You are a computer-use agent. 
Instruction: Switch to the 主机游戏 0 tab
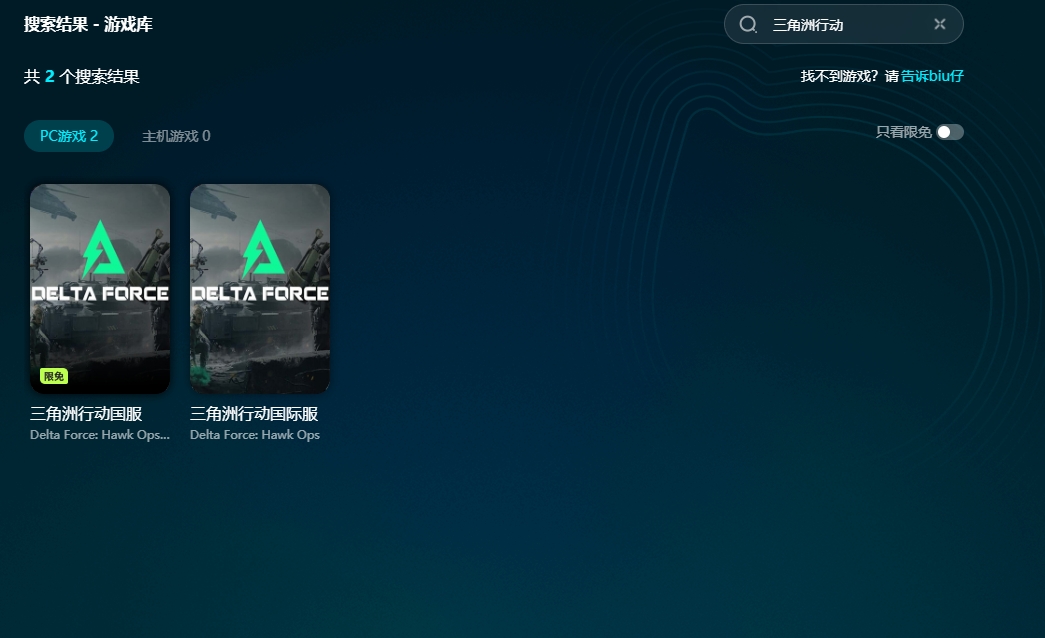[176, 136]
